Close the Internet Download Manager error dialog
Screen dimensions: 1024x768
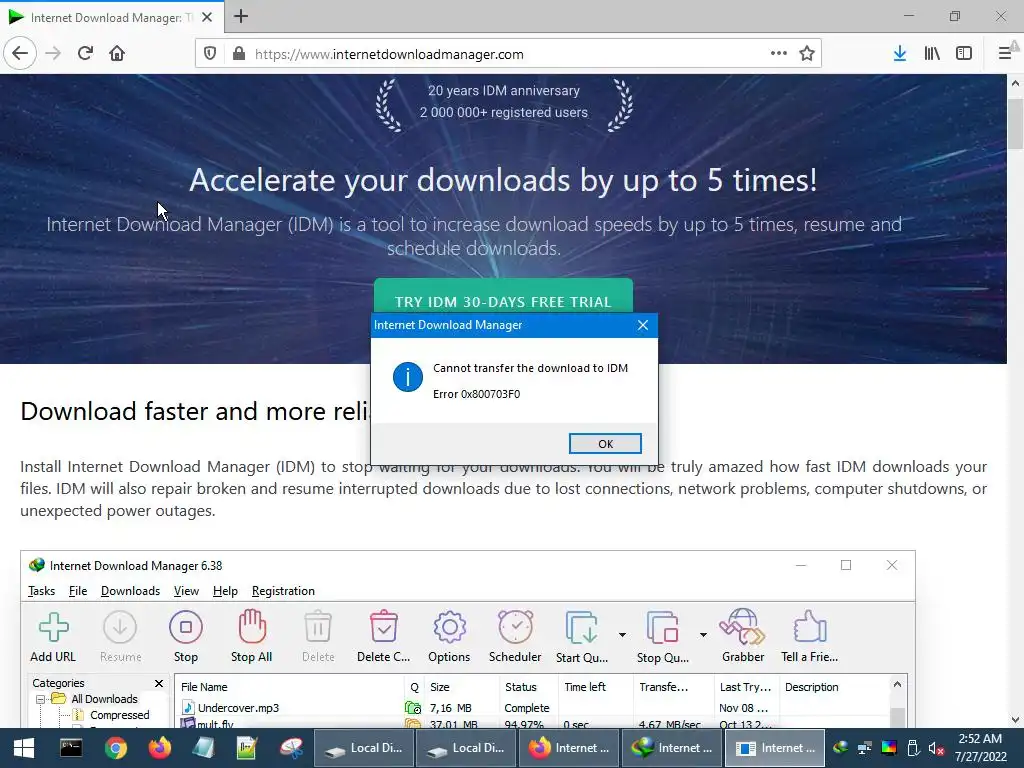click(643, 325)
